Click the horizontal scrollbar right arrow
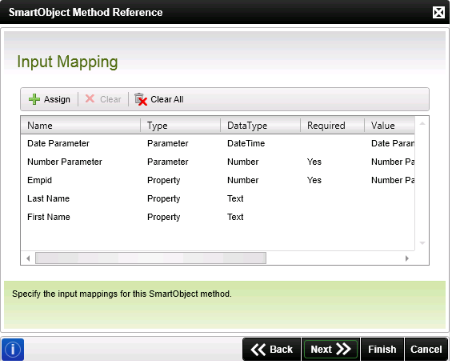 click(407, 258)
